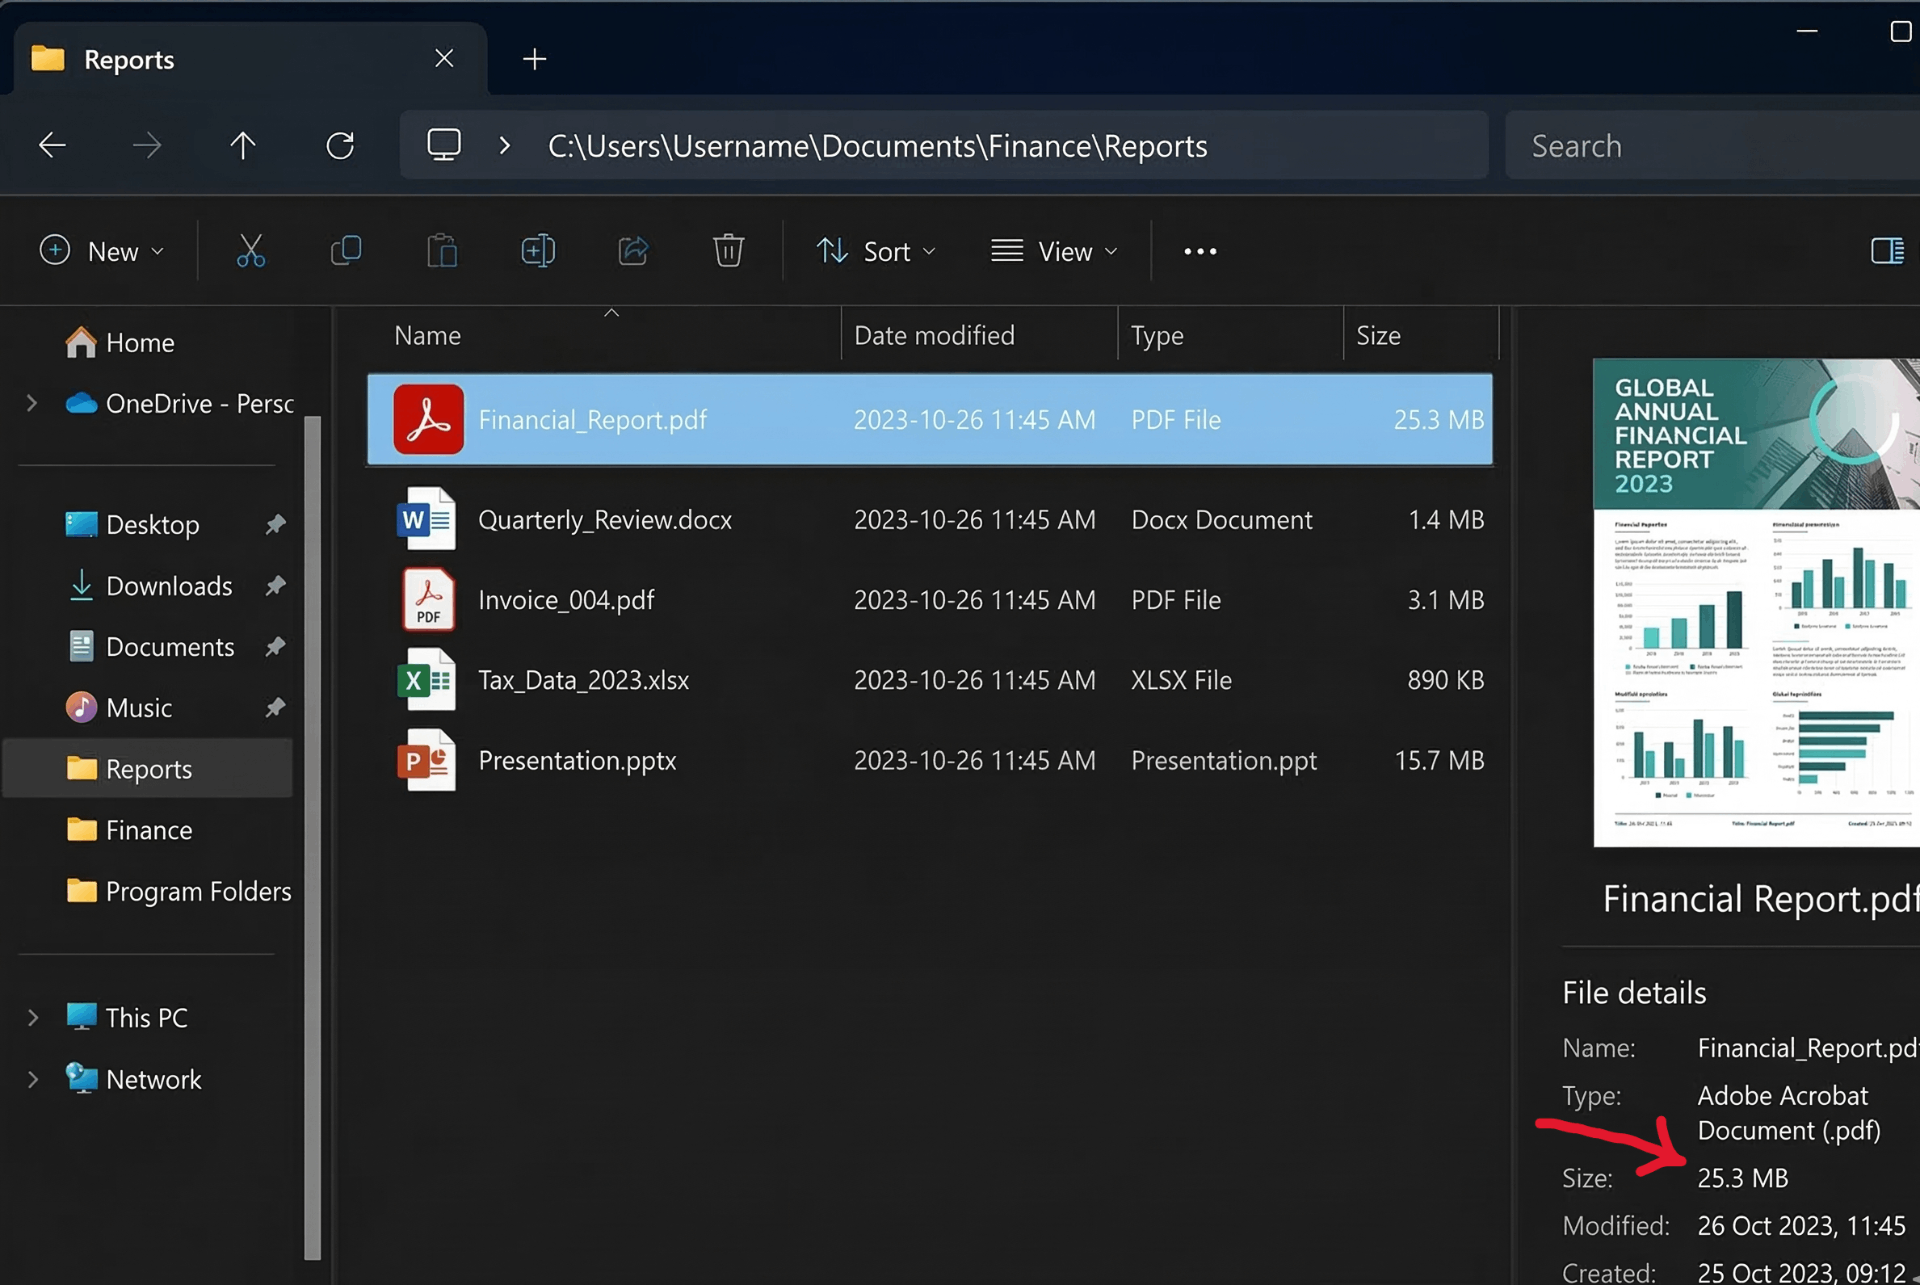The image size is (1920, 1285).
Task: Open a new File Explorer tab
Action: click(x=534, y=59)
